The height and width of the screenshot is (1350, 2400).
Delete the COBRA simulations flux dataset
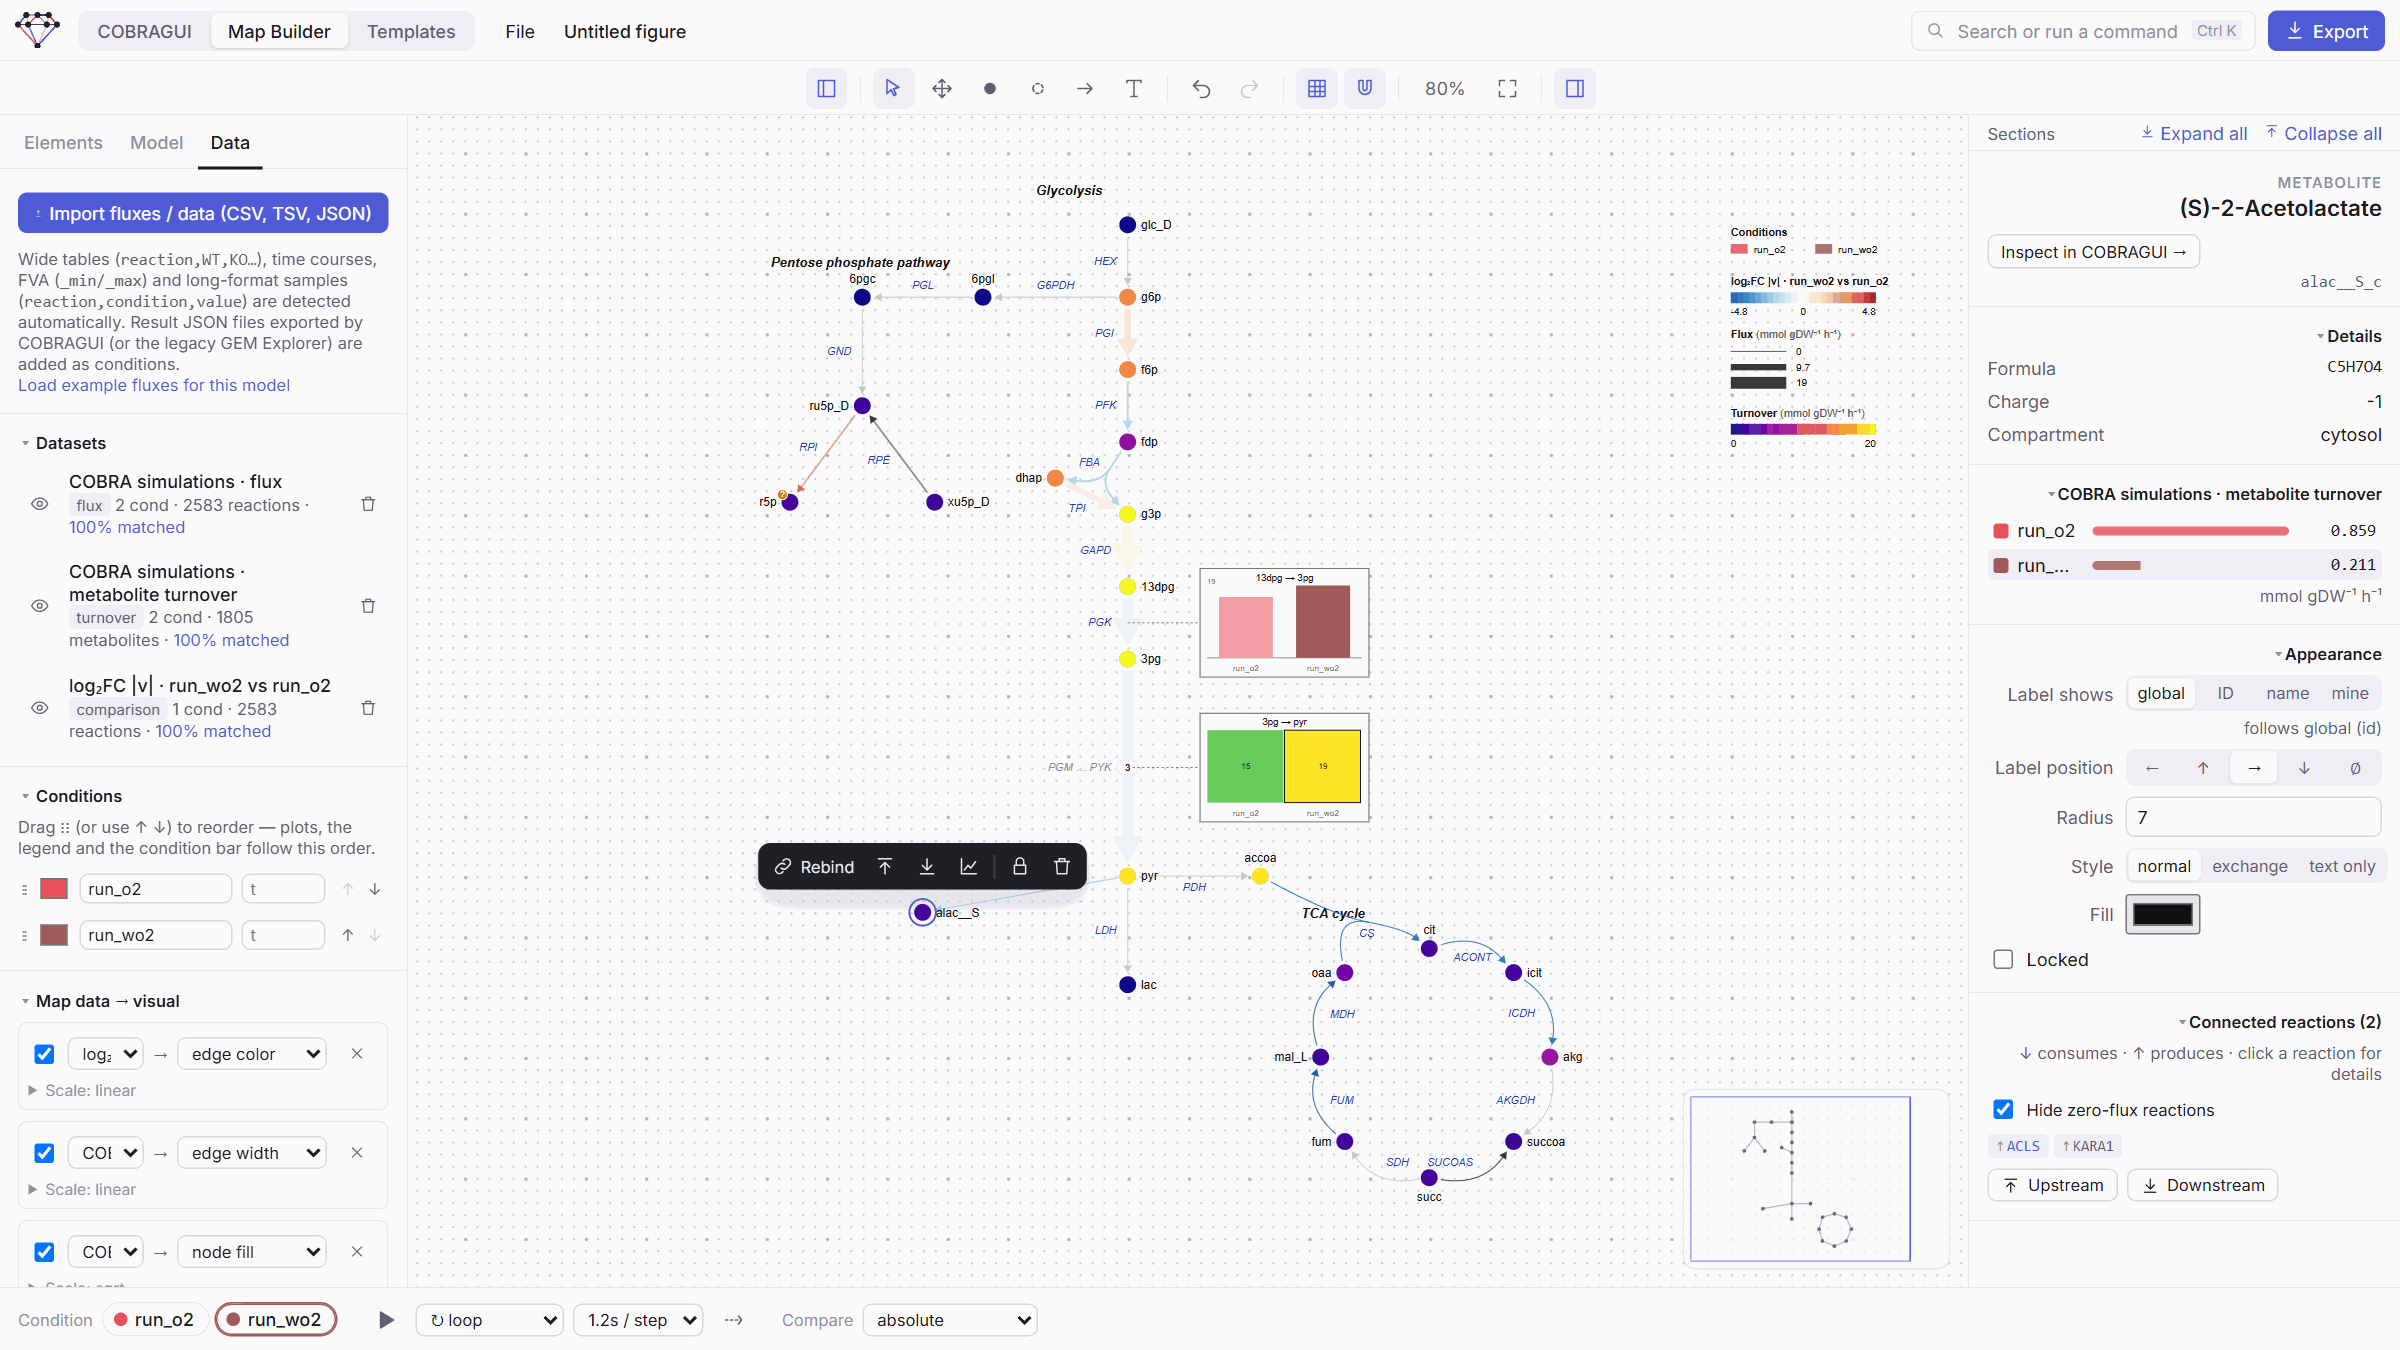[x=368, y=504]
